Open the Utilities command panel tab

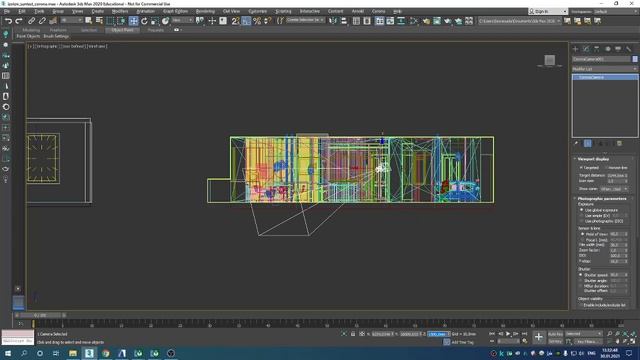click(629, 49)
